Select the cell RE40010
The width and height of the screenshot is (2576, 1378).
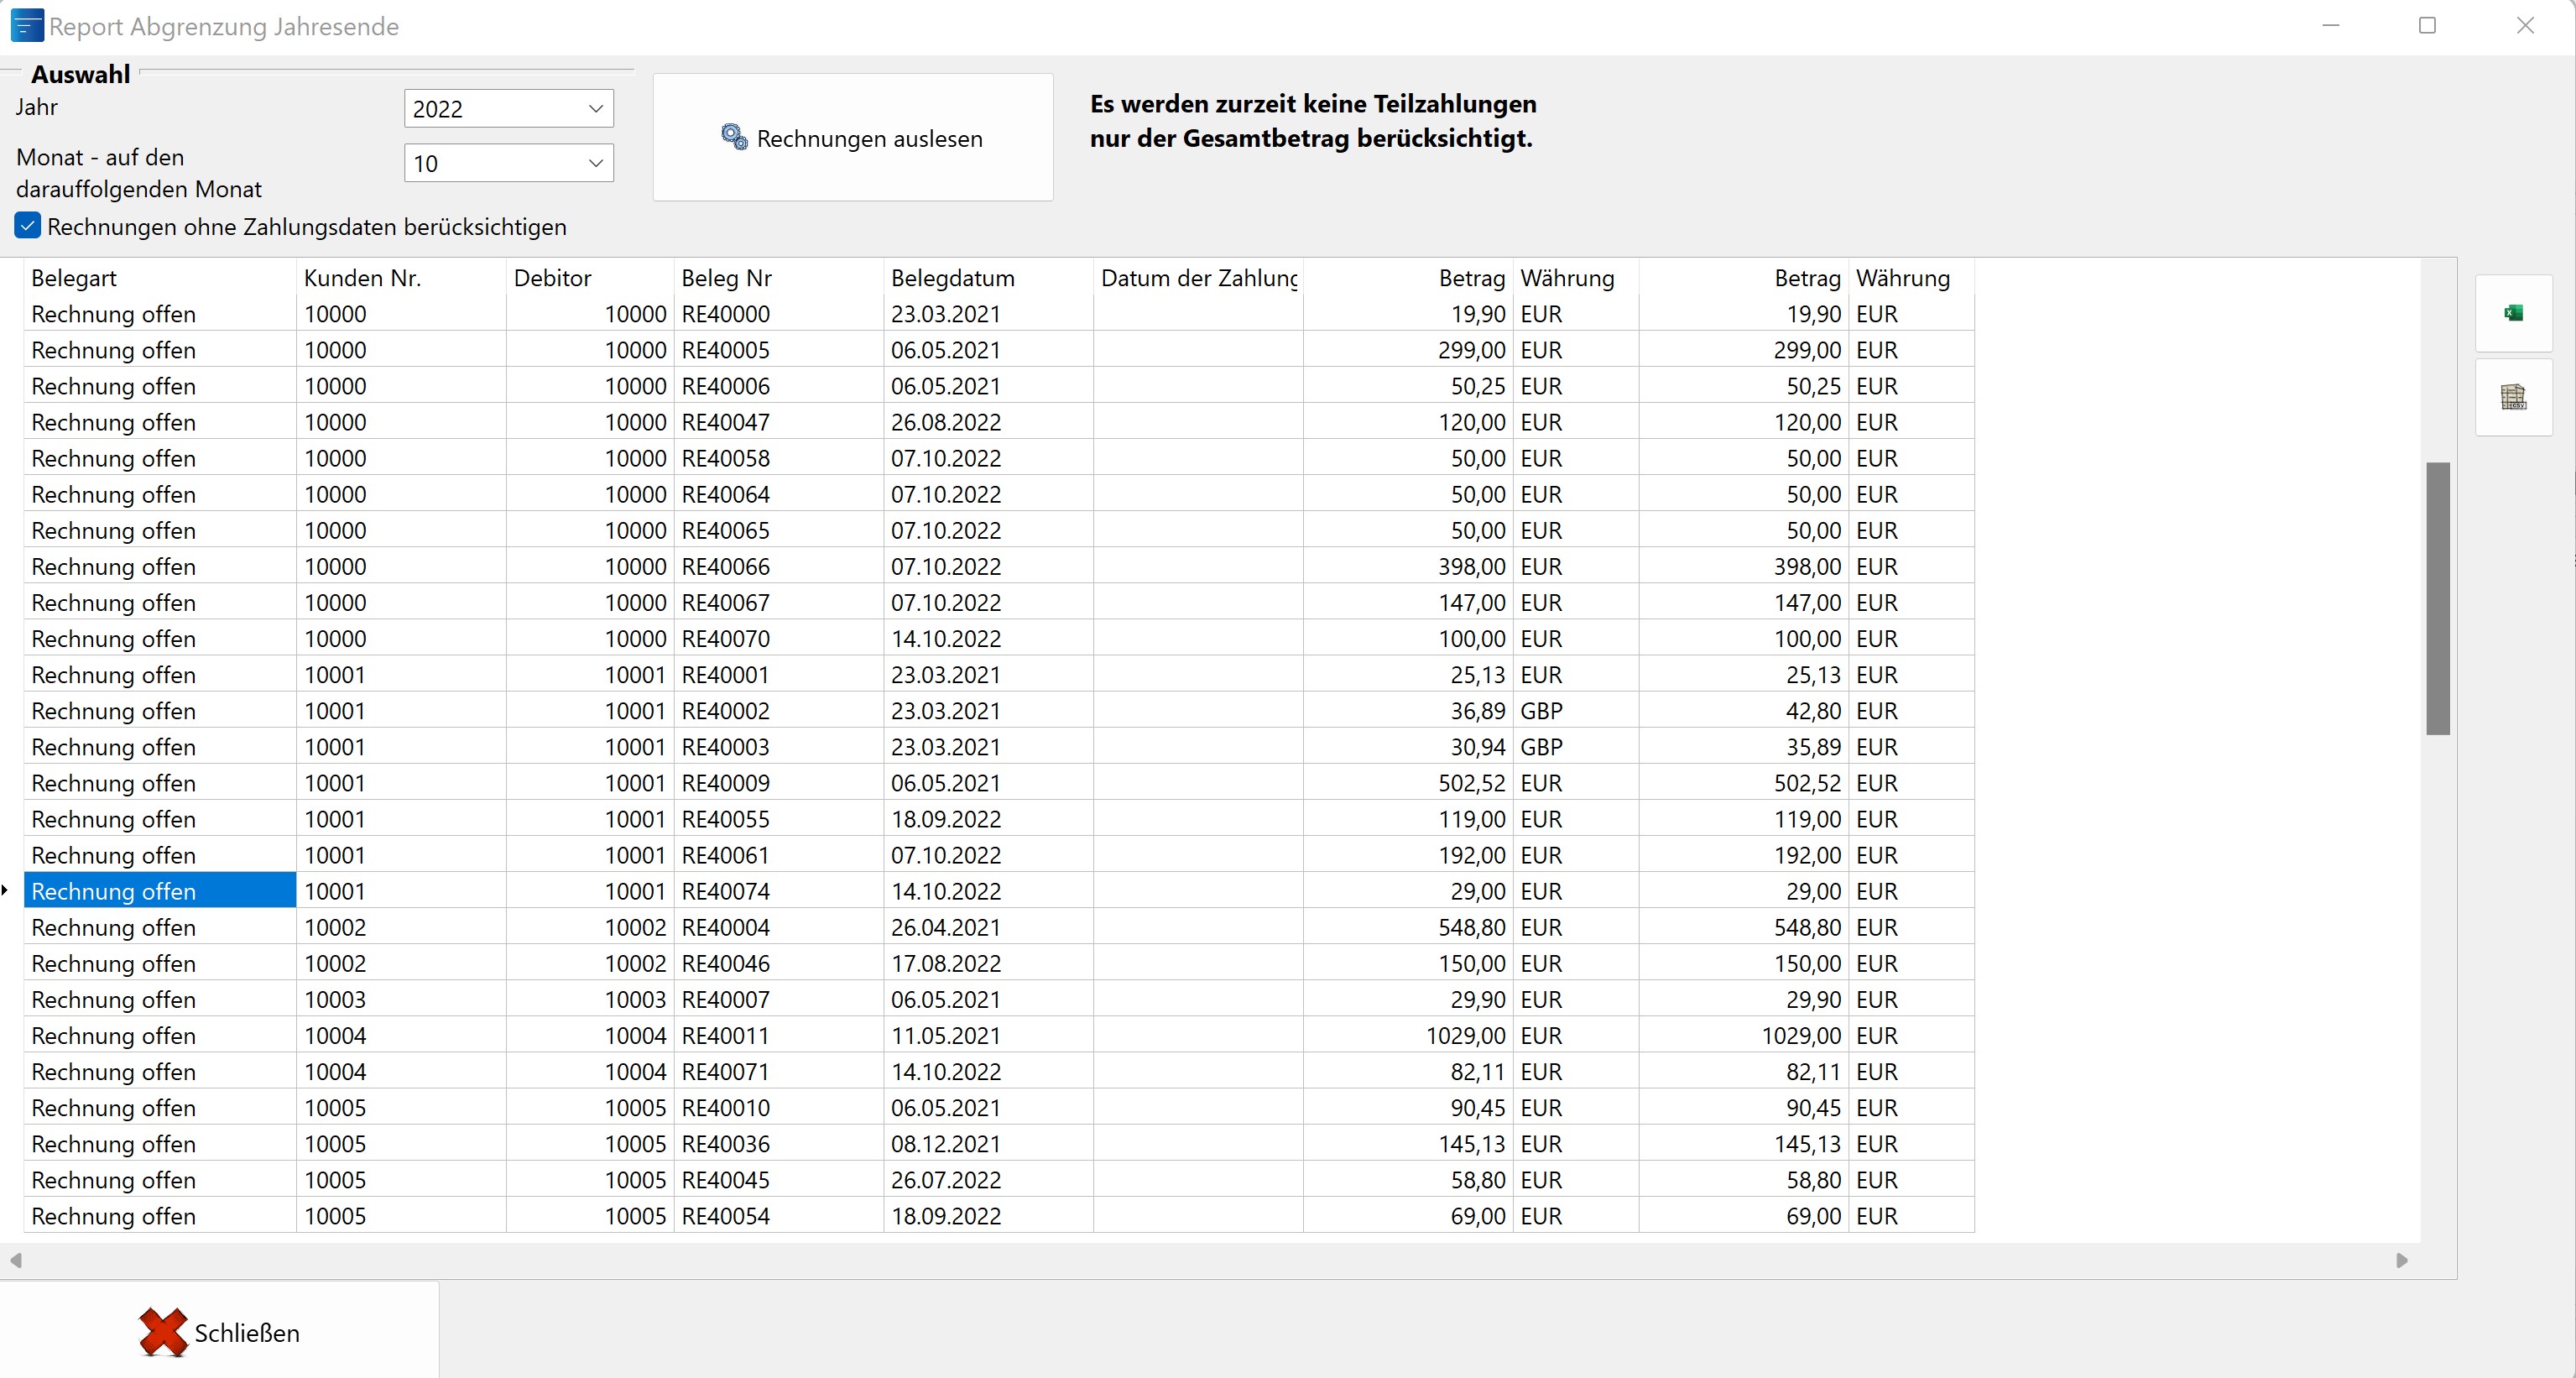(779, 1107)
